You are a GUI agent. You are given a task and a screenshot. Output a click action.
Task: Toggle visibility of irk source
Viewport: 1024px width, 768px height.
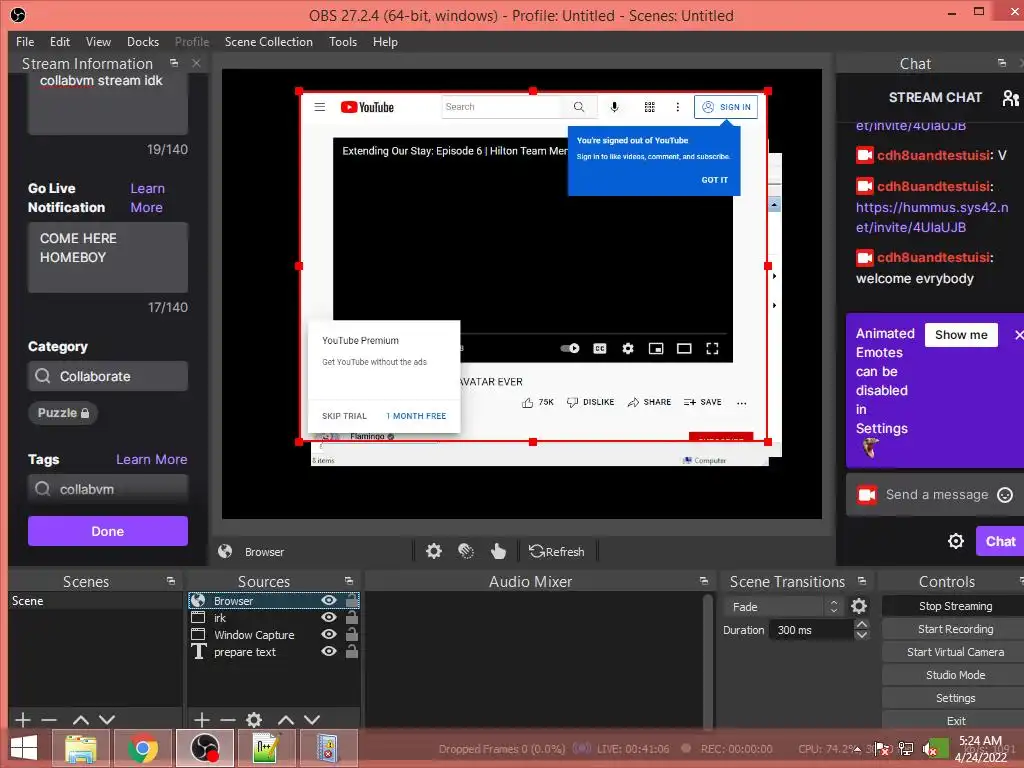click(x=329, y=617)
